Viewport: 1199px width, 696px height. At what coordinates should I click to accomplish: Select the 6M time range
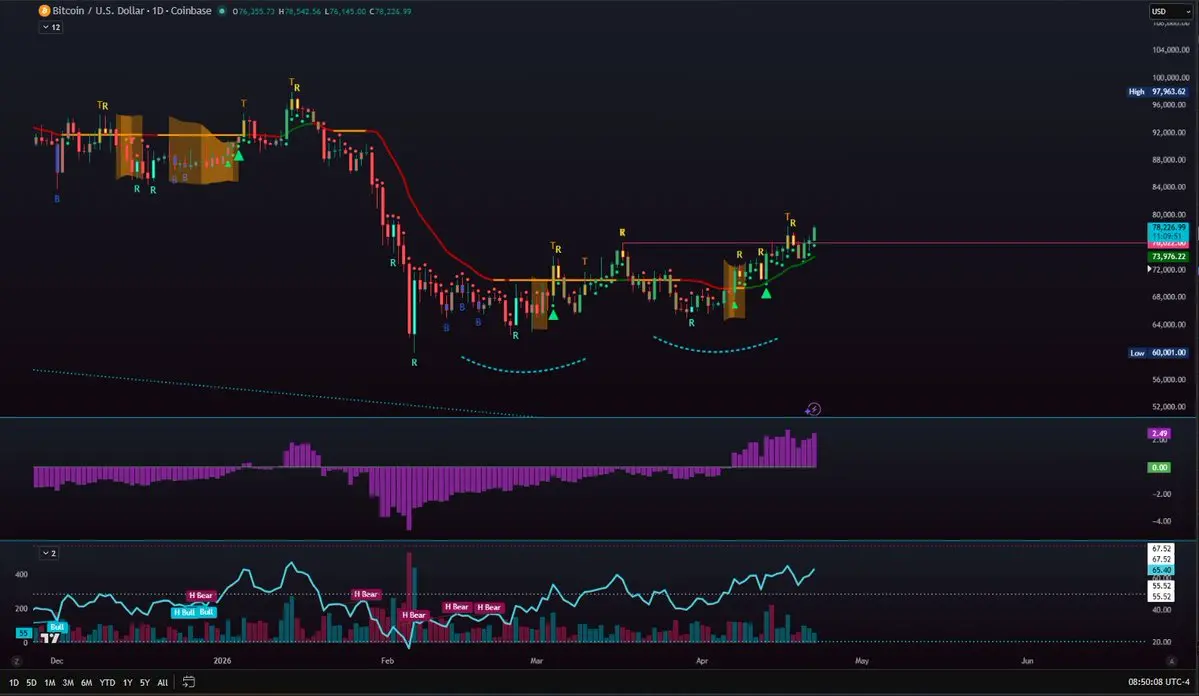86,682
